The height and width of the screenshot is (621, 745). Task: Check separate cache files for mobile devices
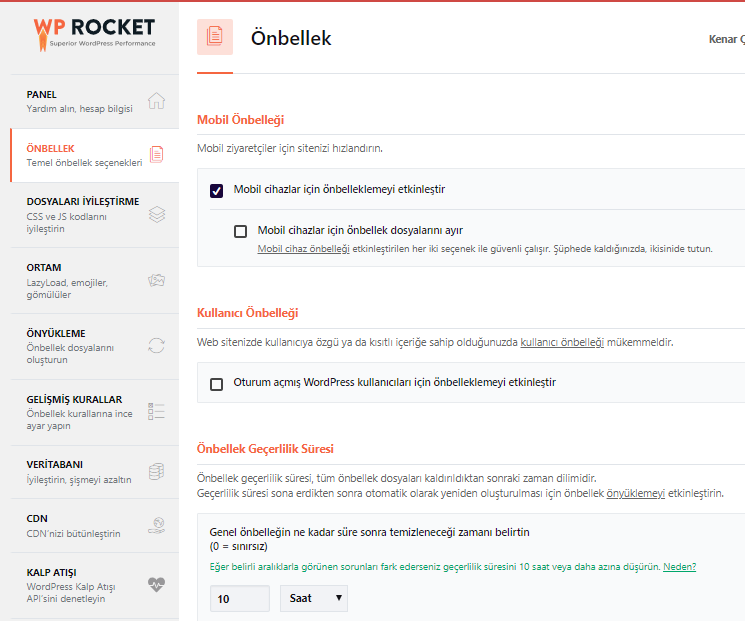[x=240, y=231]
